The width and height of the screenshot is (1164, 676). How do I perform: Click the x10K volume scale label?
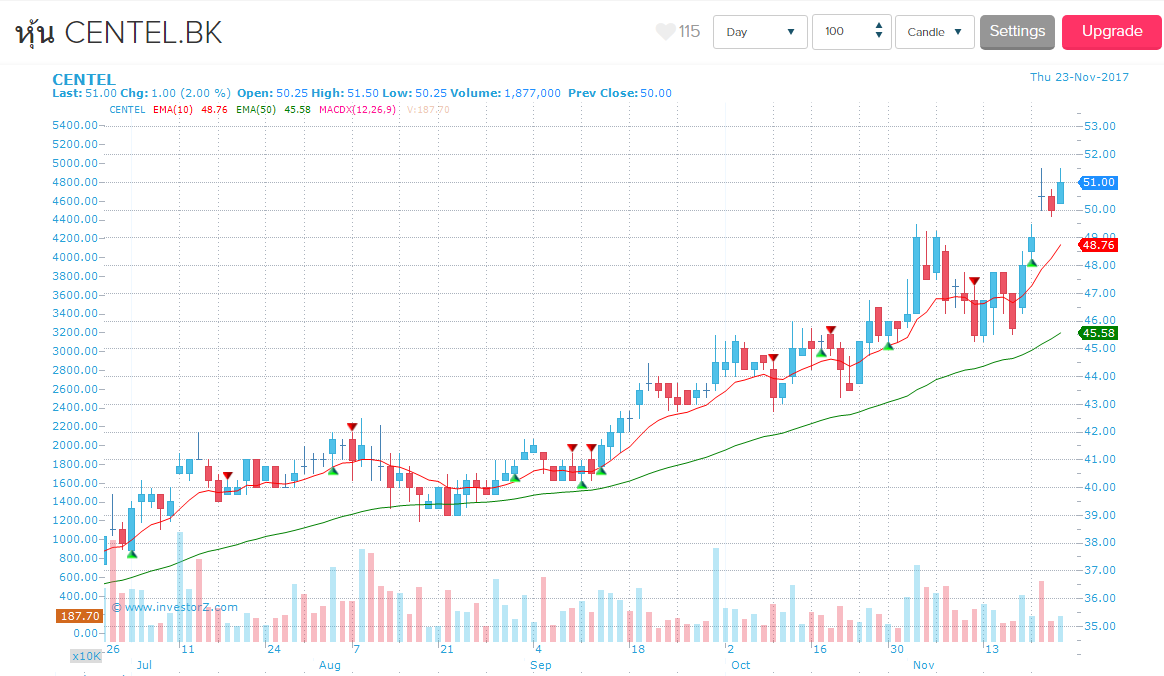(86, 656)
